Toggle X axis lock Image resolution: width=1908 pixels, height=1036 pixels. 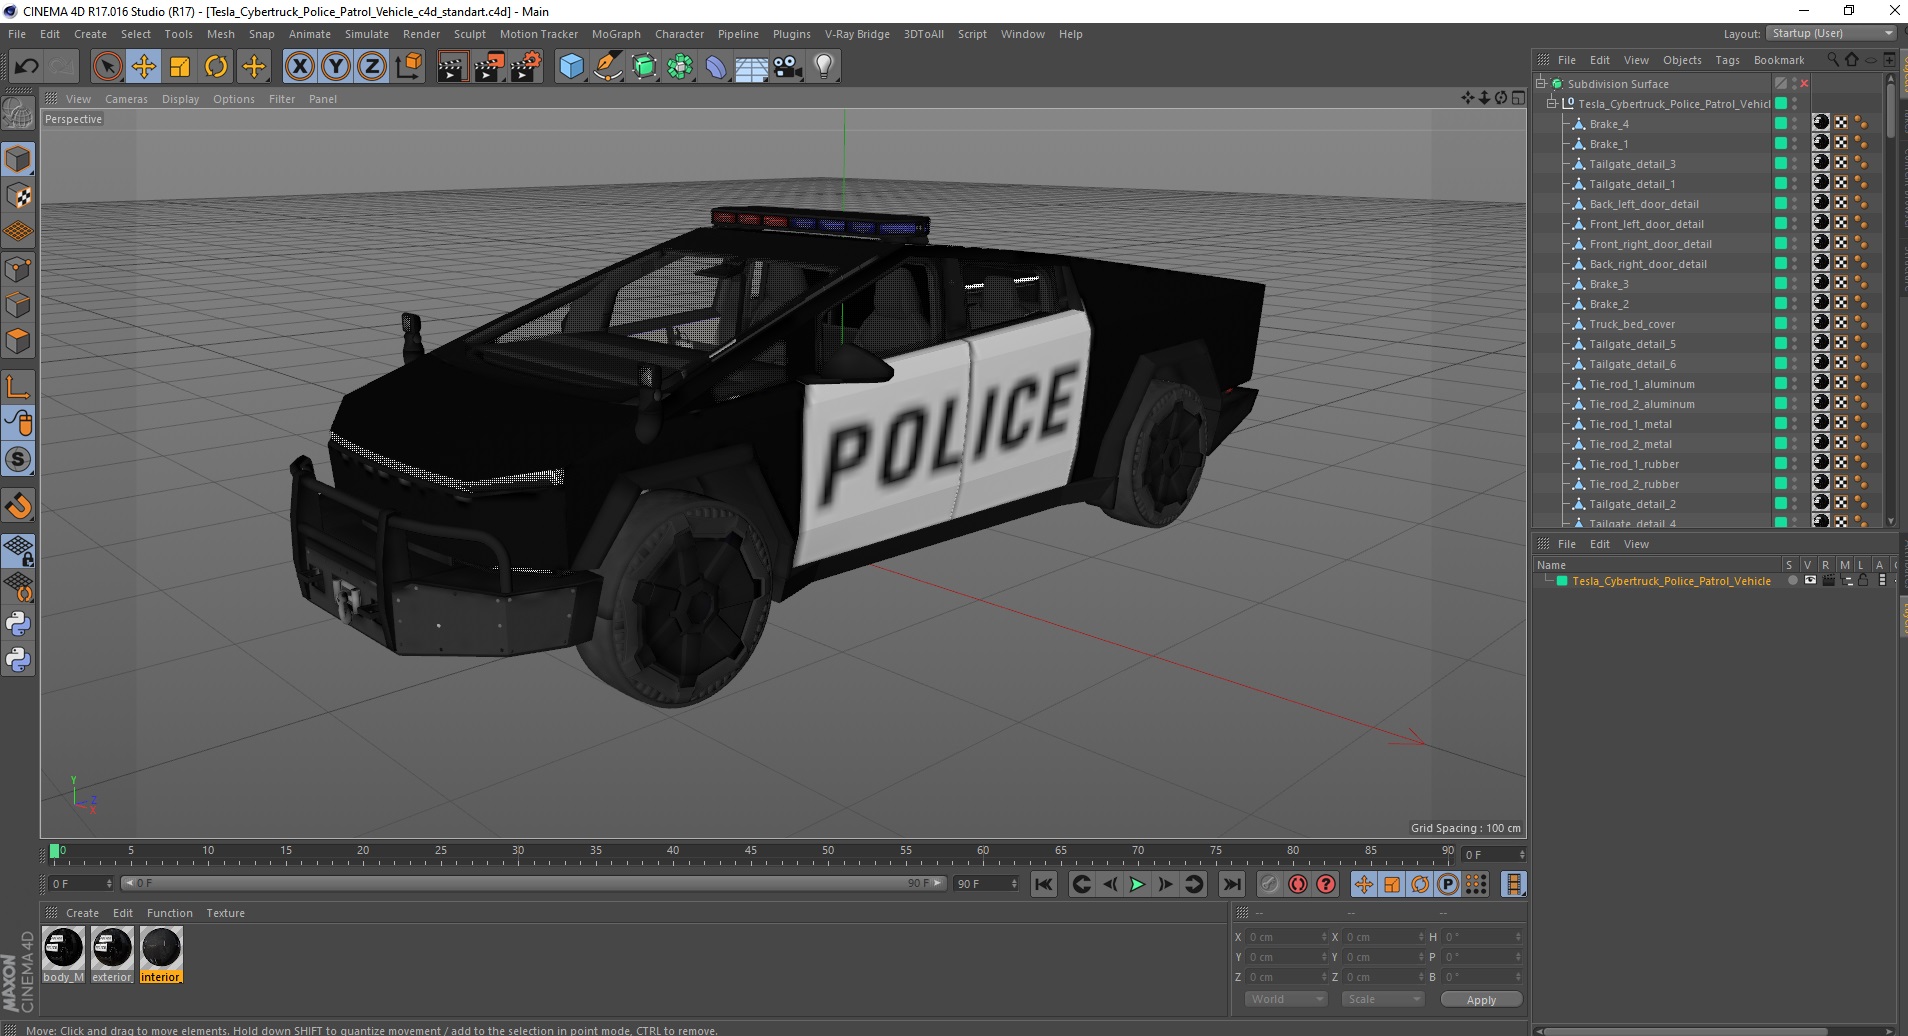pos(299,67)
